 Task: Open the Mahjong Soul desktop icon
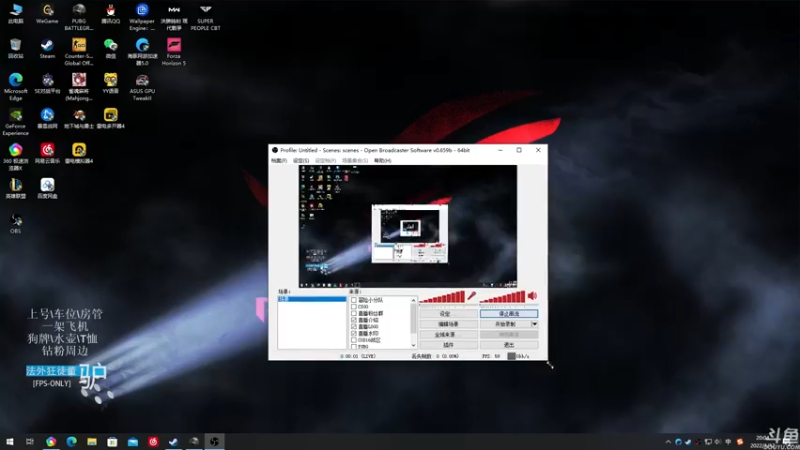point(79,87)
